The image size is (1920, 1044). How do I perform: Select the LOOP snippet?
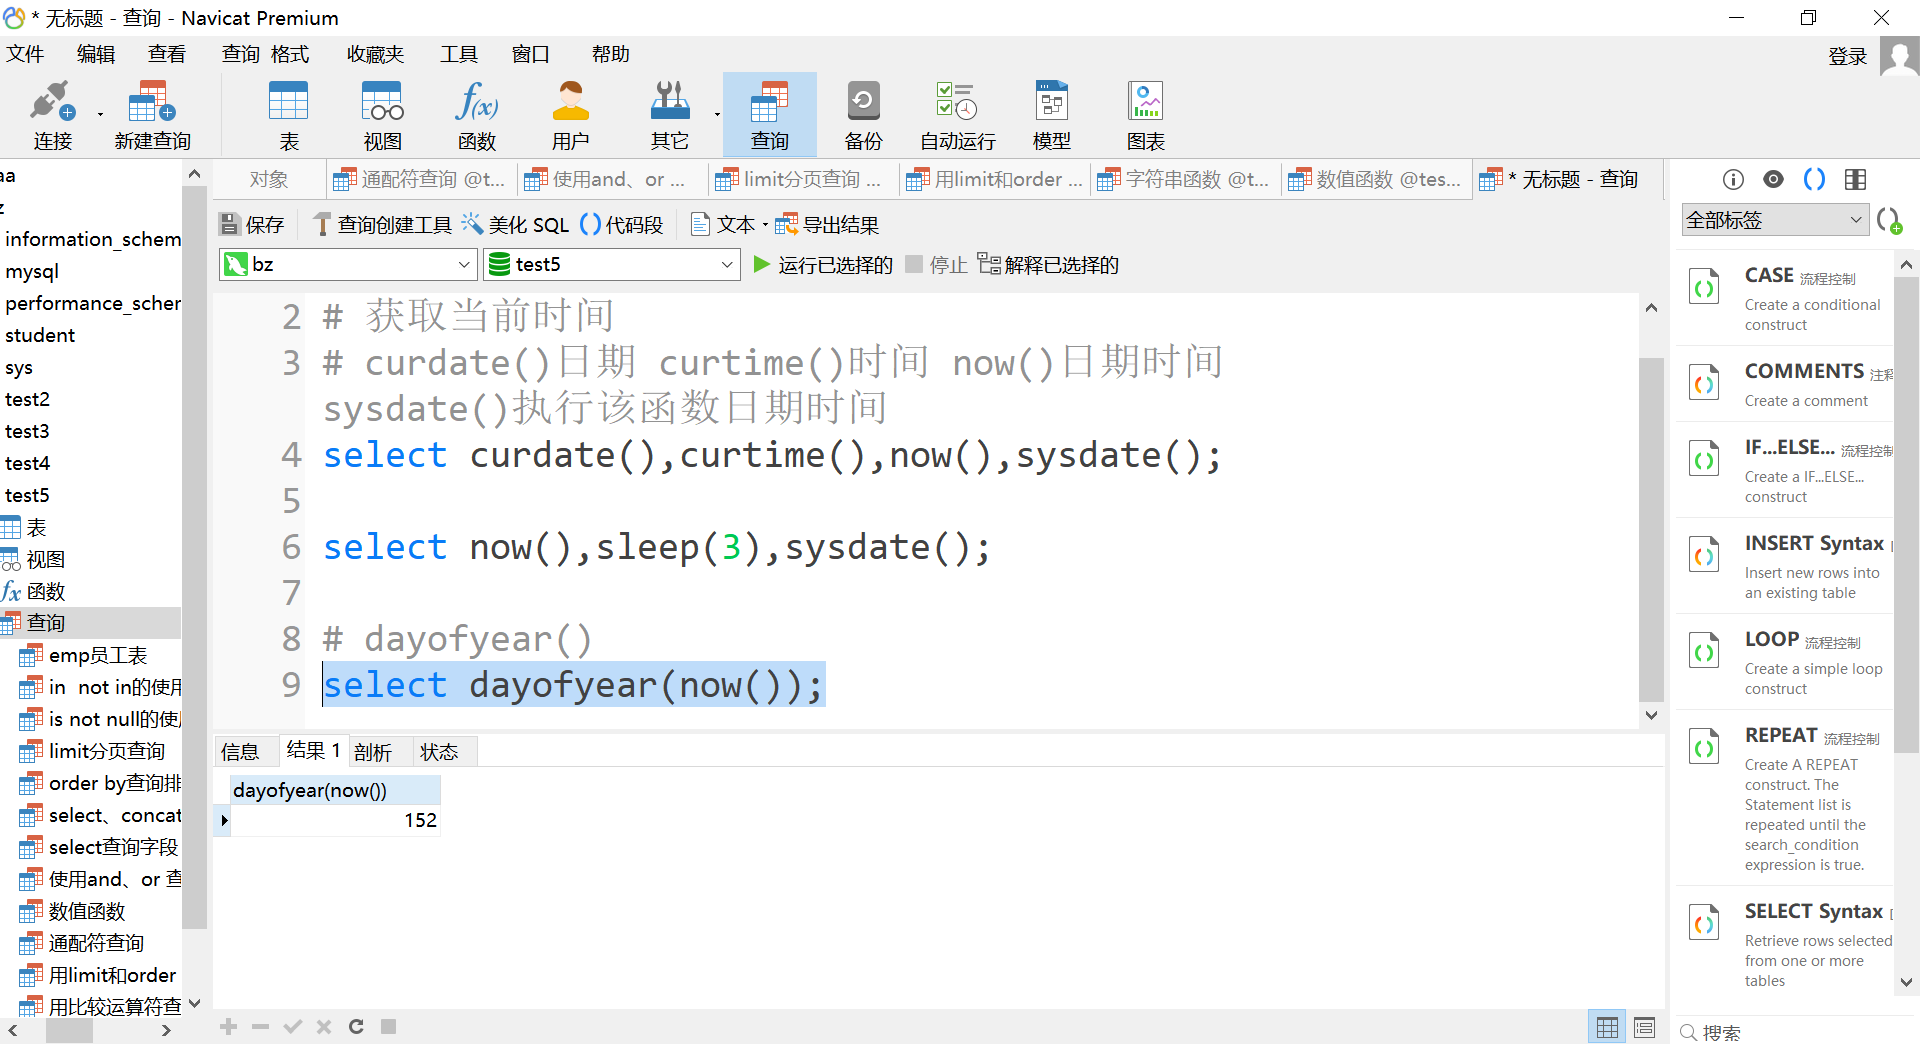[1786, 661]
